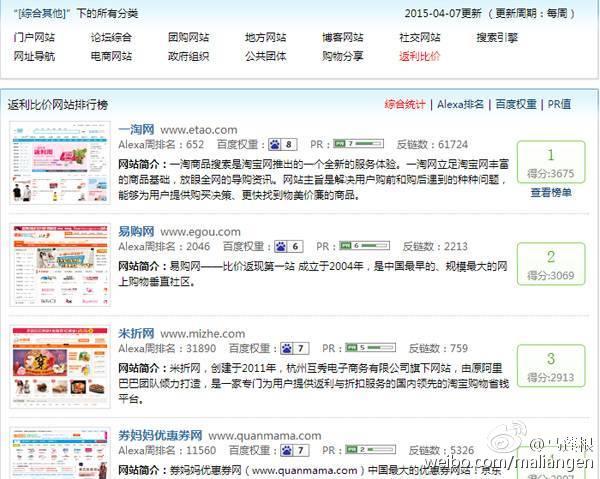Click the PR rank bar for 米折网
600x479 pixels.
pos(370,348)
